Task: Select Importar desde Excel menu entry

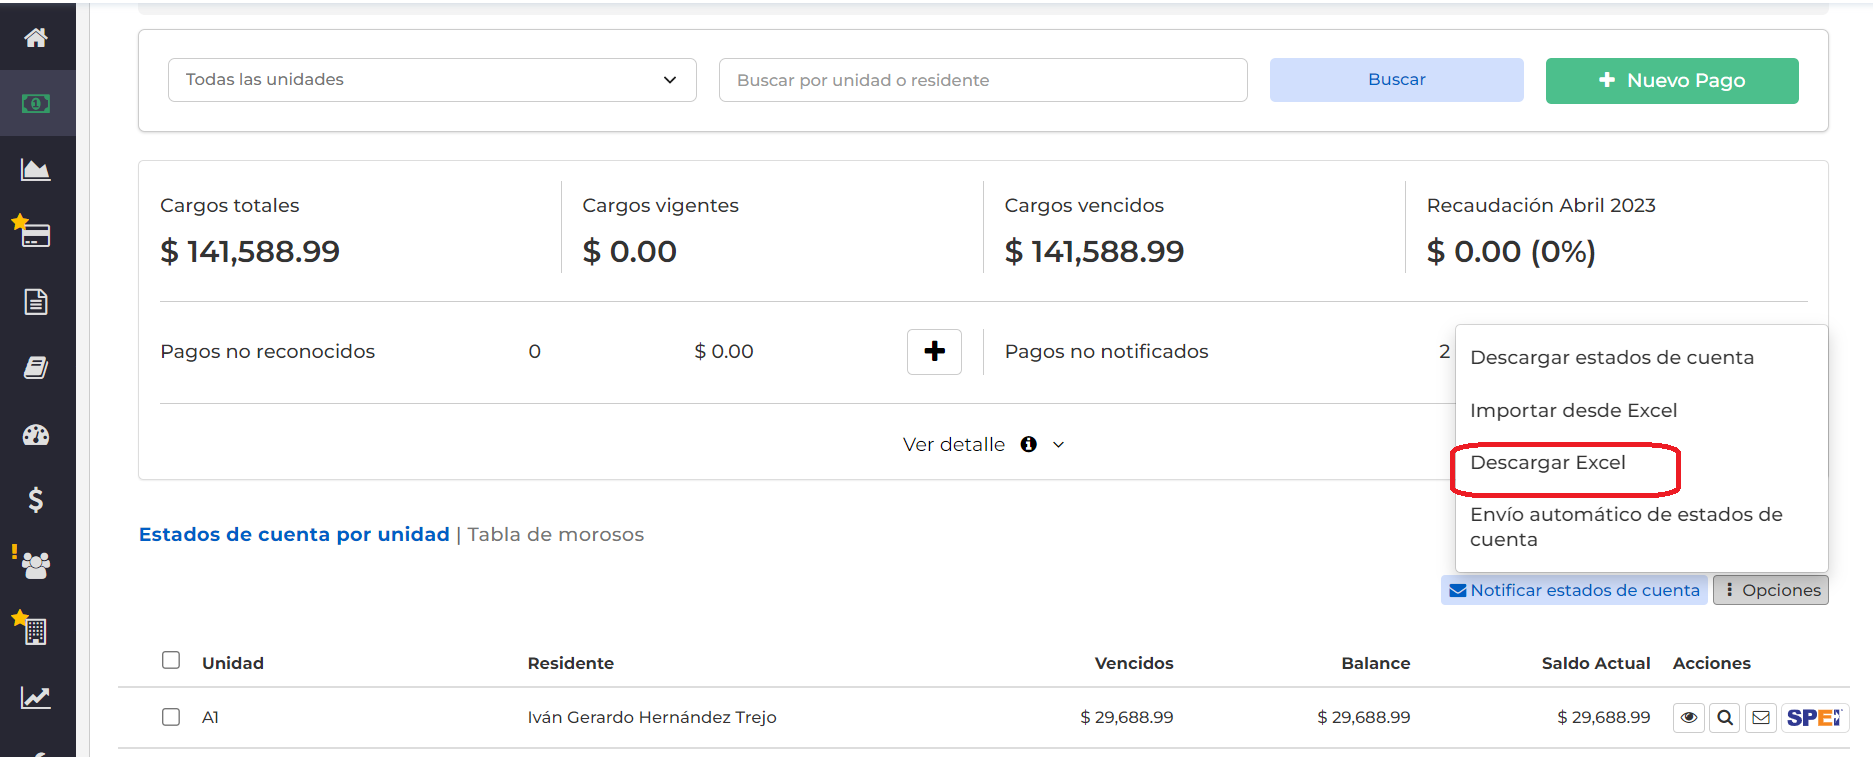Action: [1573, 411]
